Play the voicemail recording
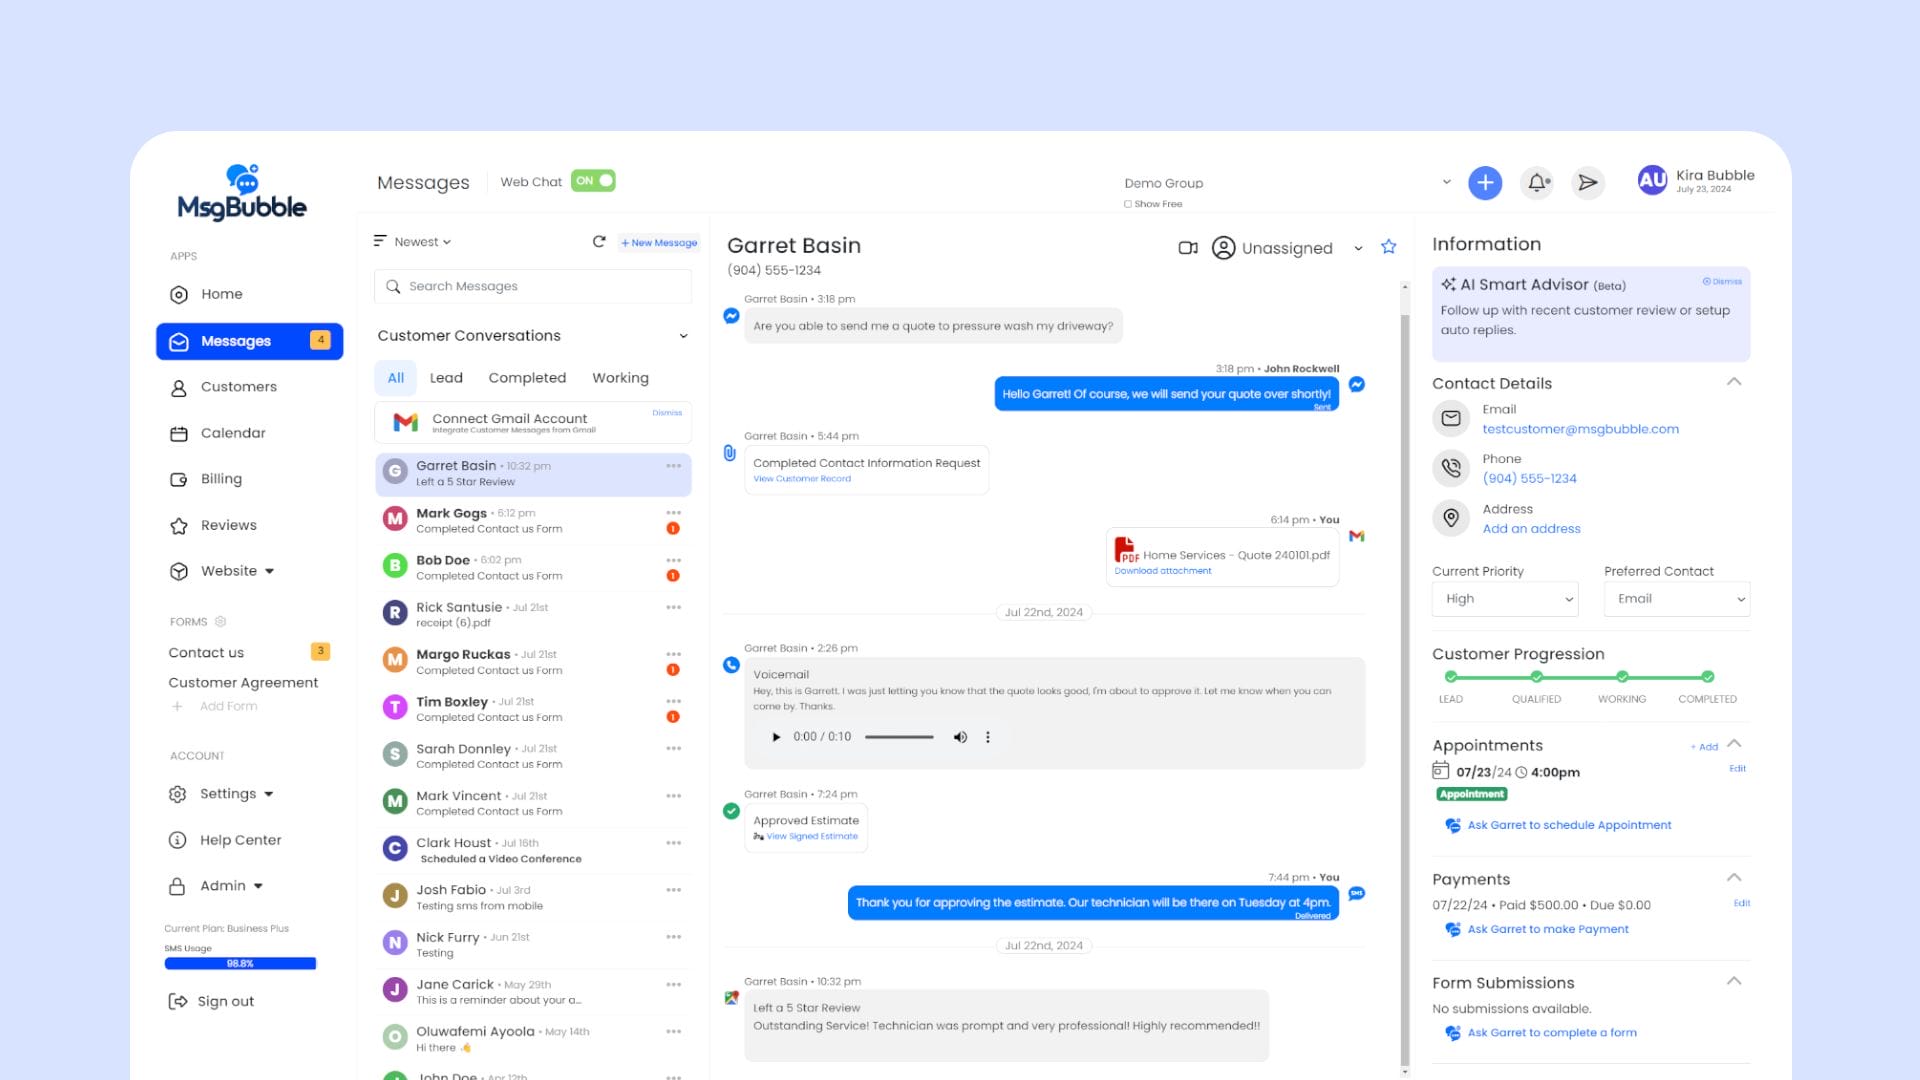 776,737
